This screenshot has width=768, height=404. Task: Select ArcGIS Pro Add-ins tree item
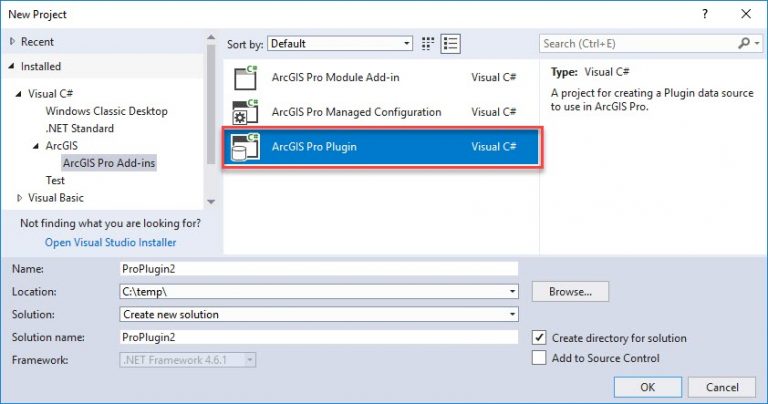tap(109, 162)
